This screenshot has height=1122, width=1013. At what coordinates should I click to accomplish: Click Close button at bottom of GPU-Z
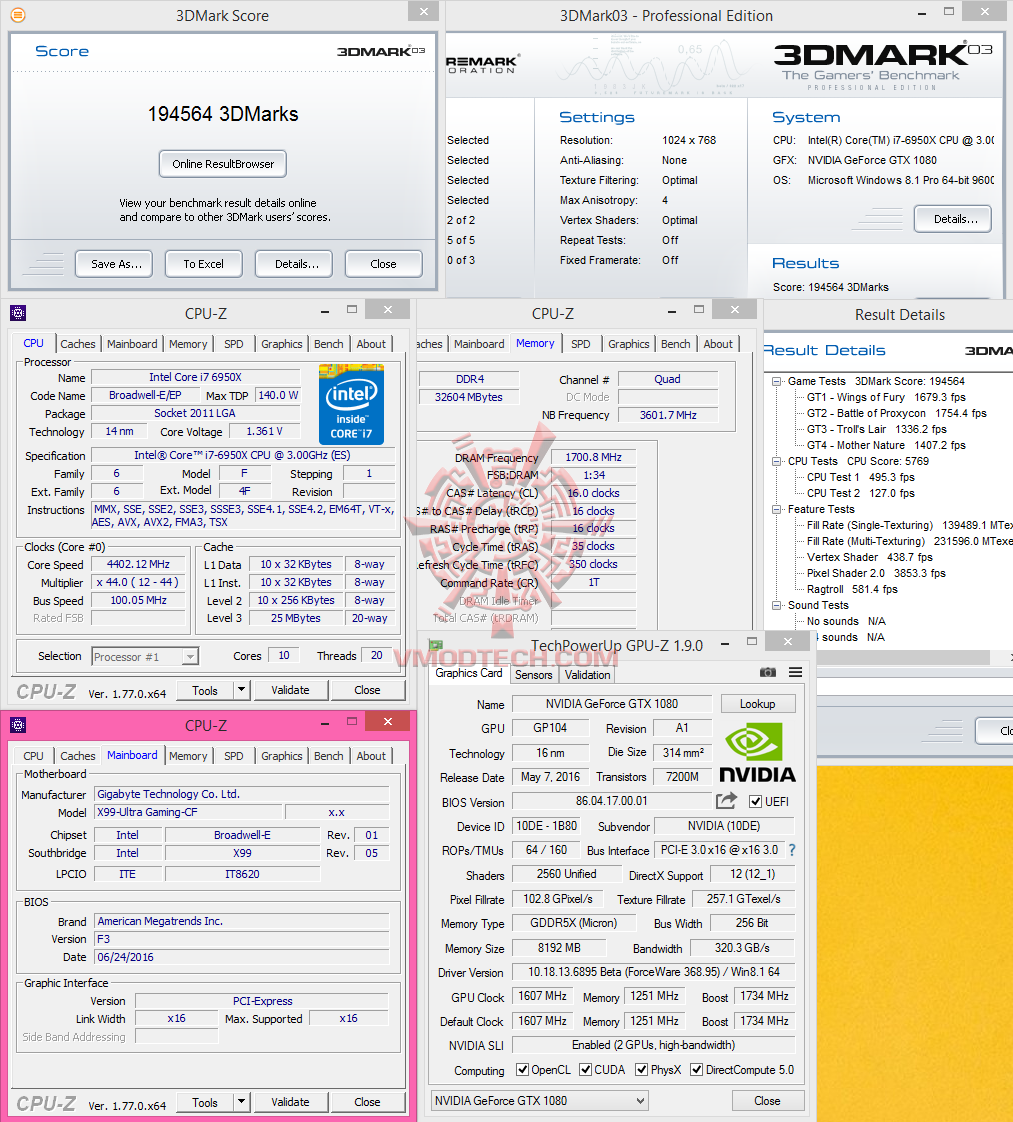click(768, 1101)
